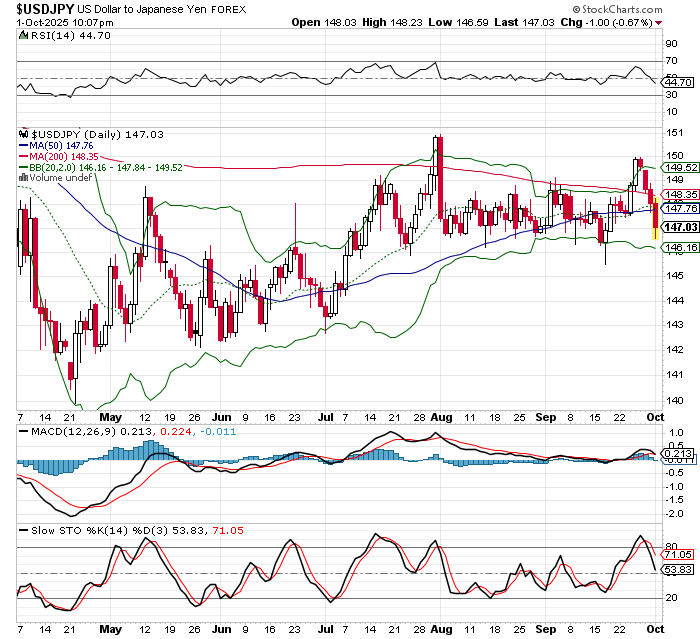Click the red MA(200) legend line

25,156
